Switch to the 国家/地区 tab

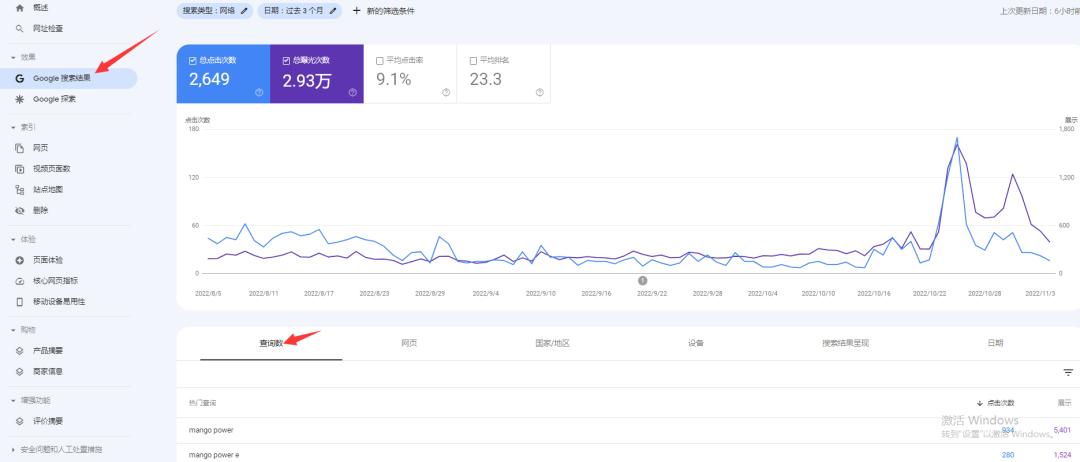[x=552, y=343]
